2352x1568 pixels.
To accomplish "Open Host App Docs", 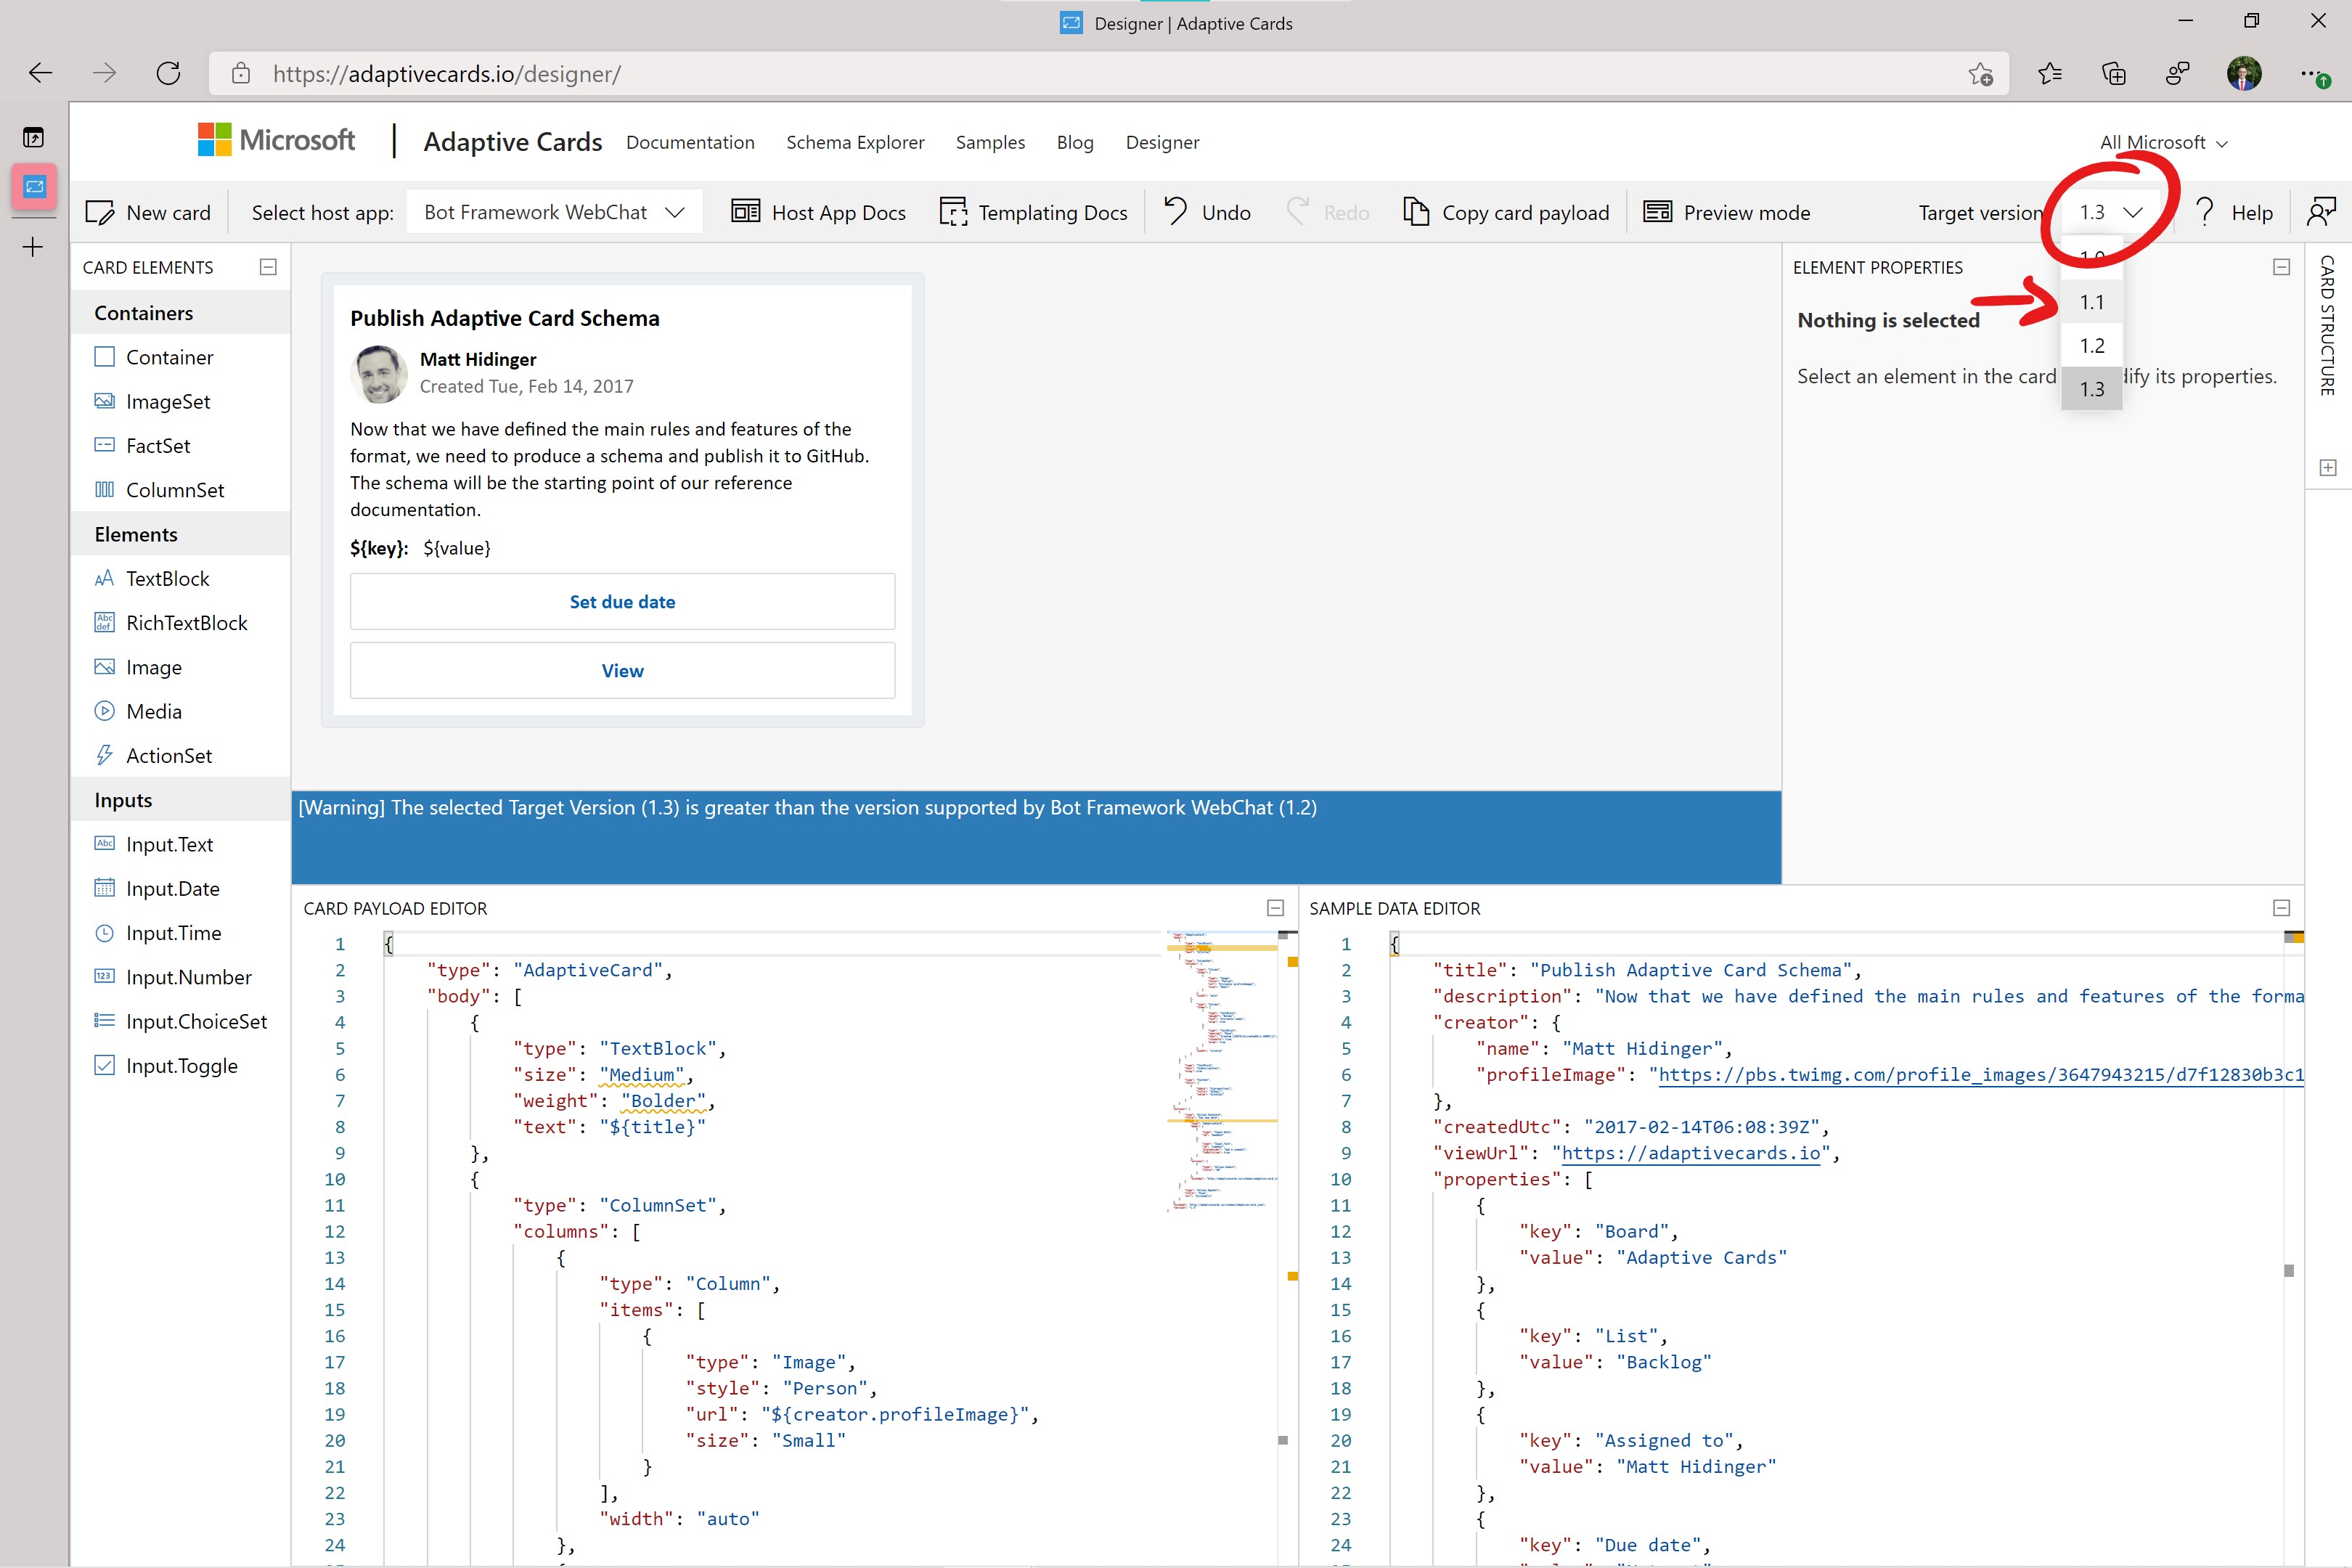I will pyautogui.click(x=818, y=212).
